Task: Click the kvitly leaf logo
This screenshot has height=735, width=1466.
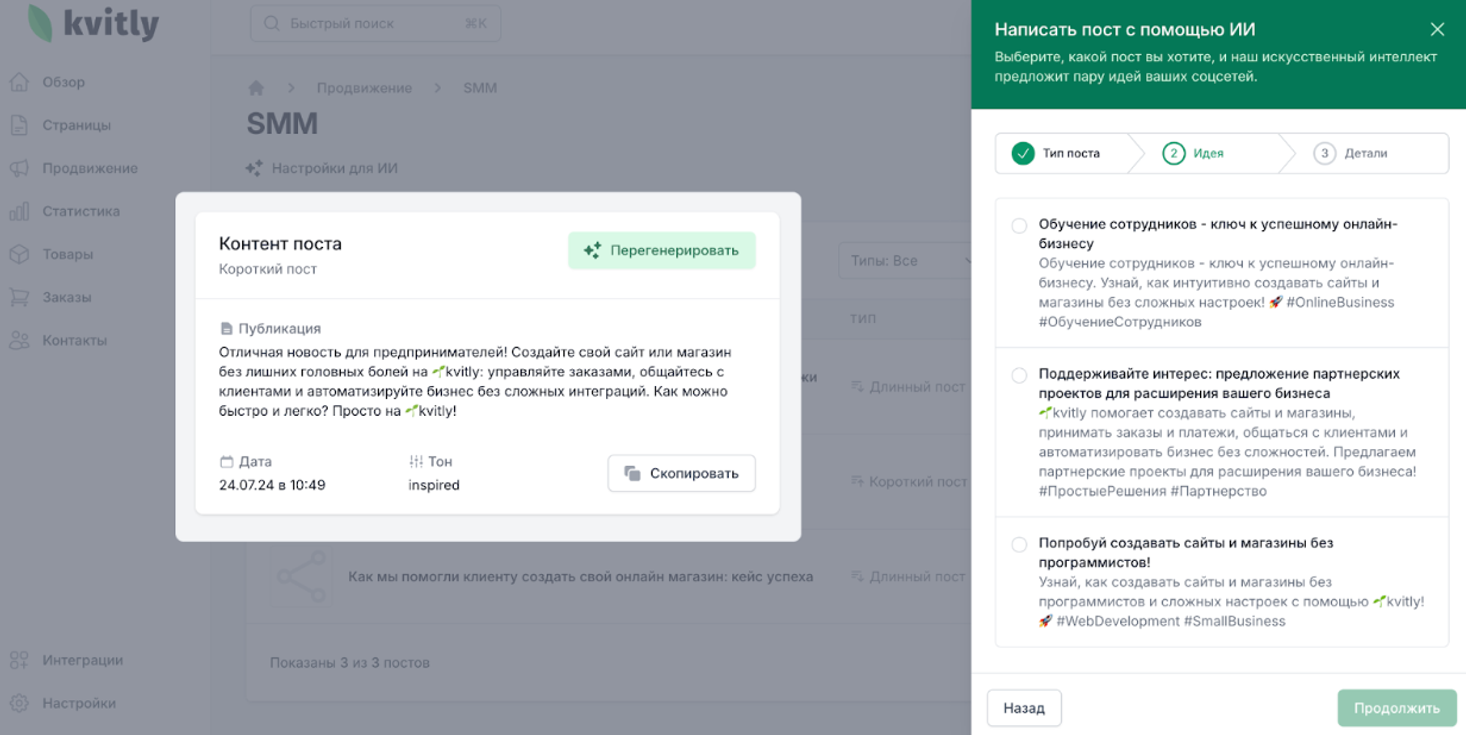Action: pyautogui.click(x=40, y=23)
